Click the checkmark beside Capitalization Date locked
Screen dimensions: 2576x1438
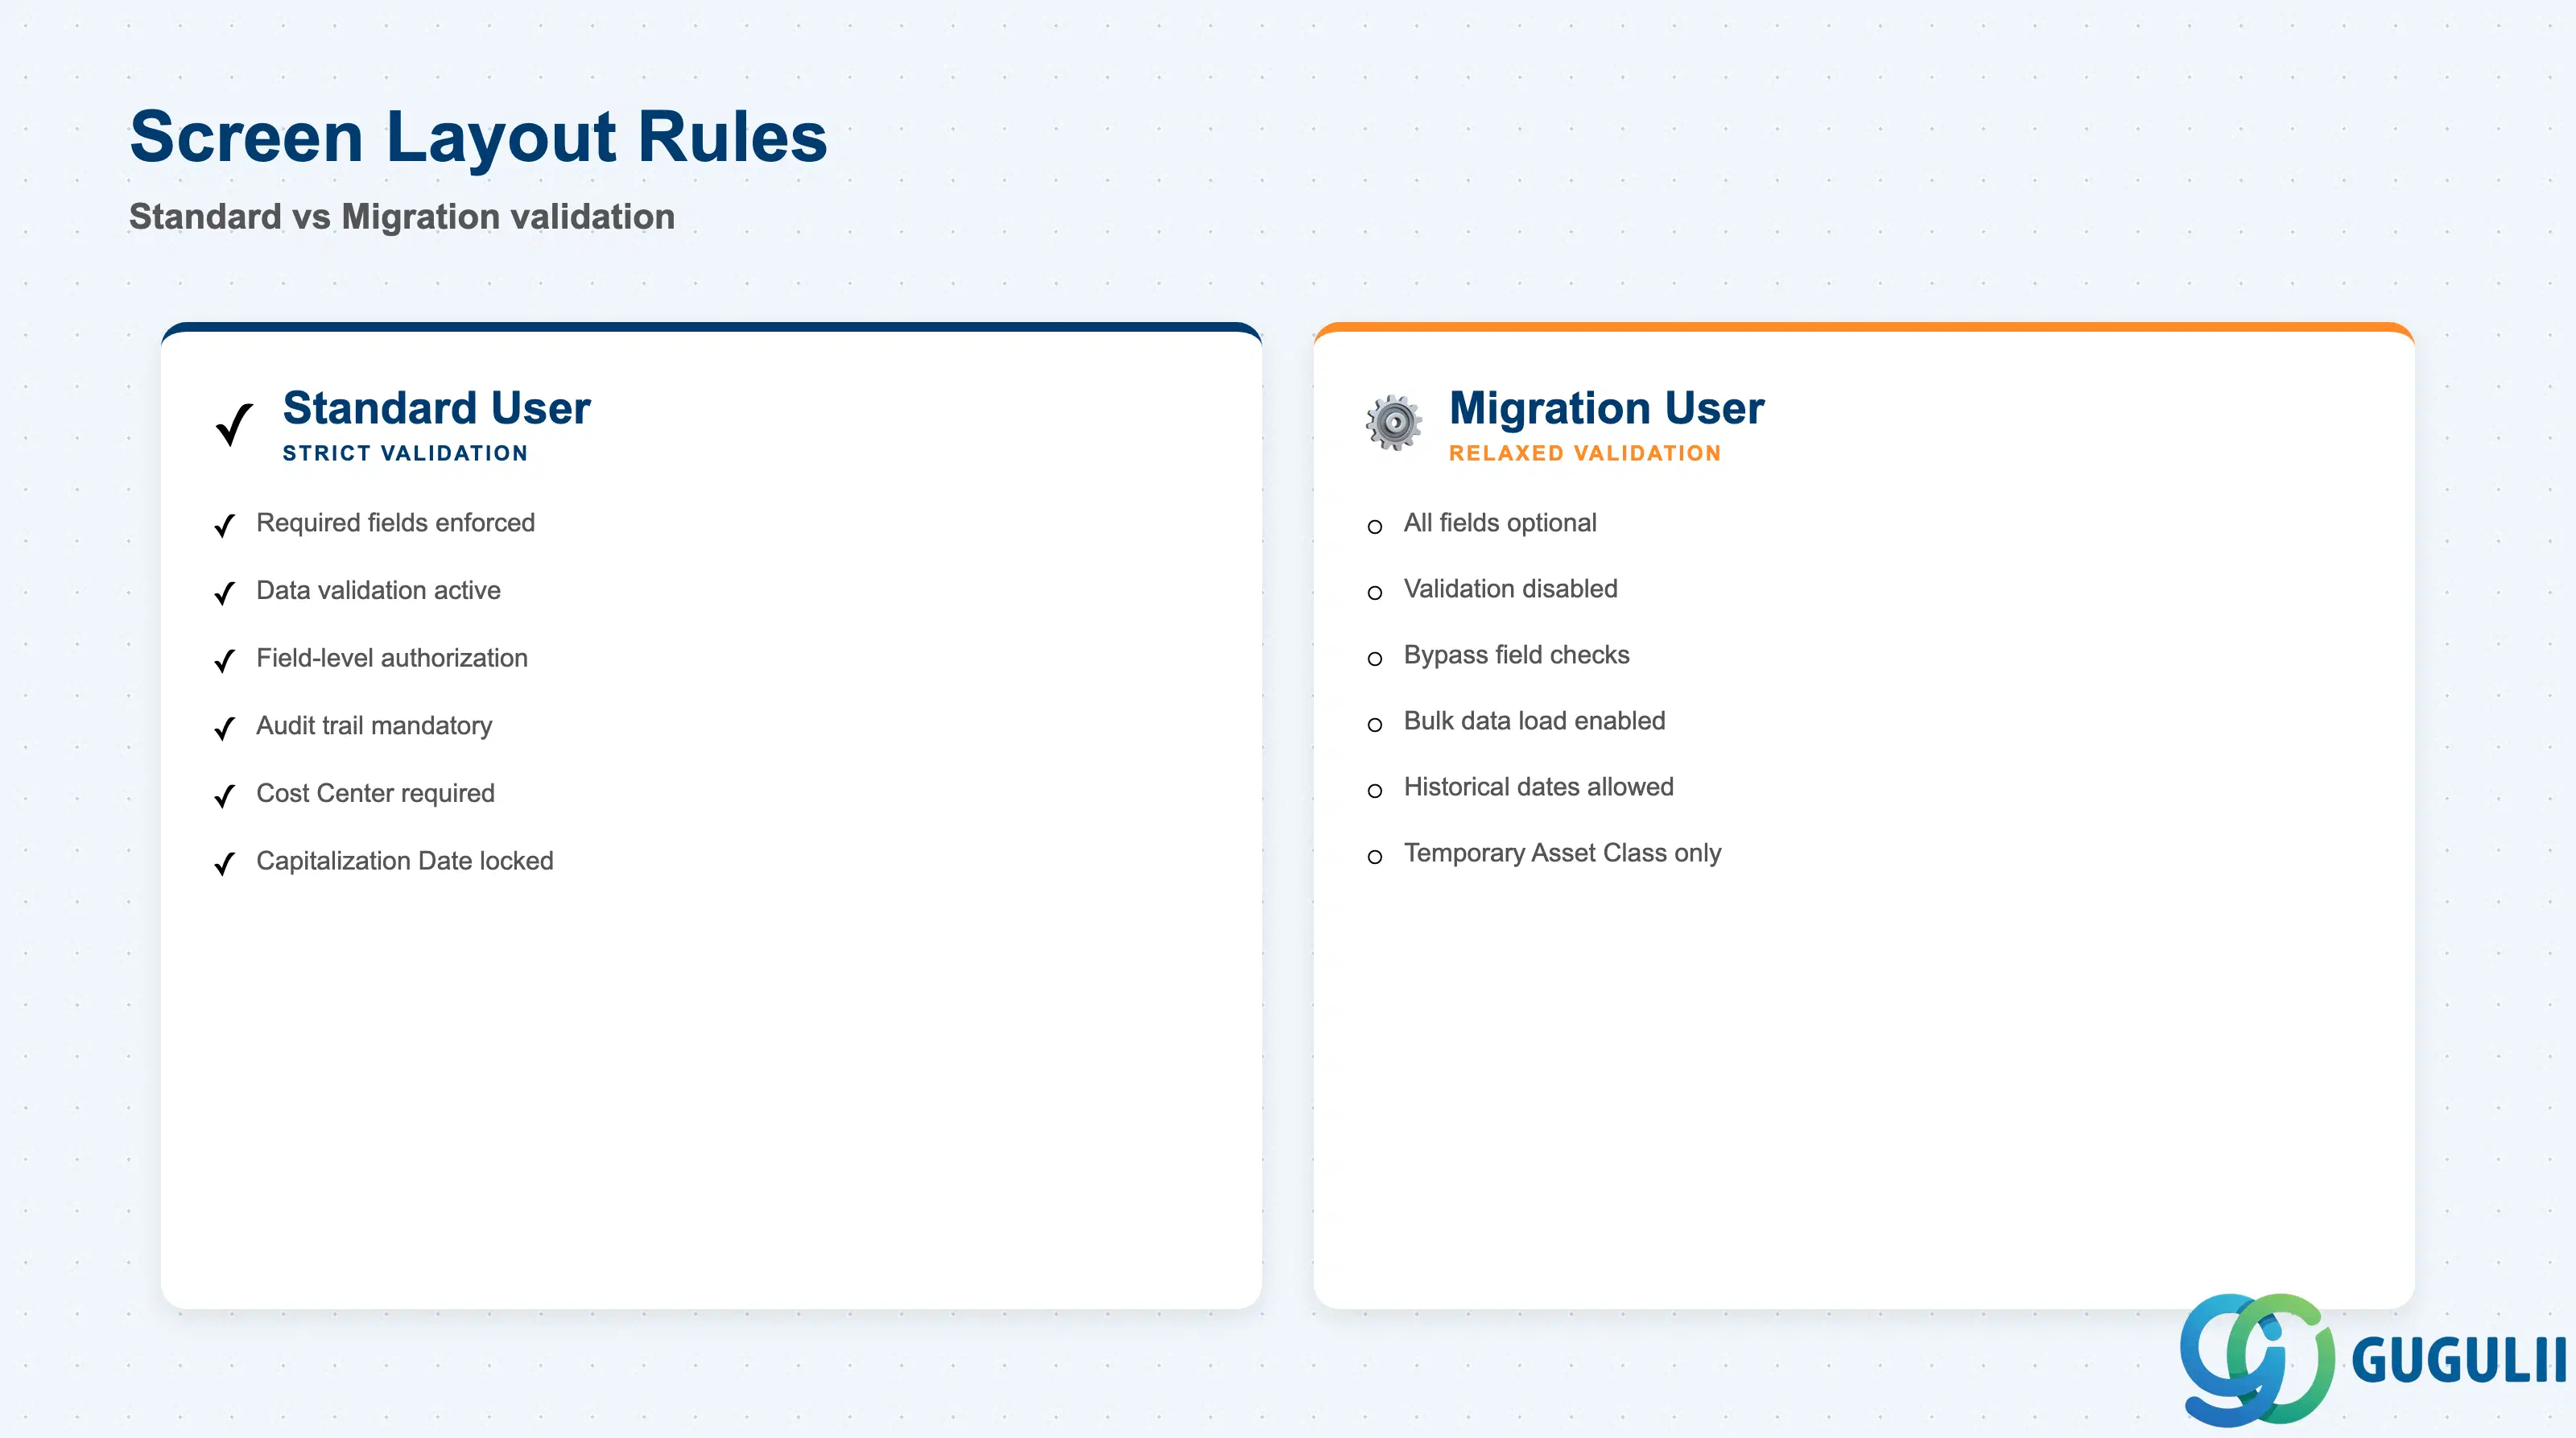pos(225,863)
